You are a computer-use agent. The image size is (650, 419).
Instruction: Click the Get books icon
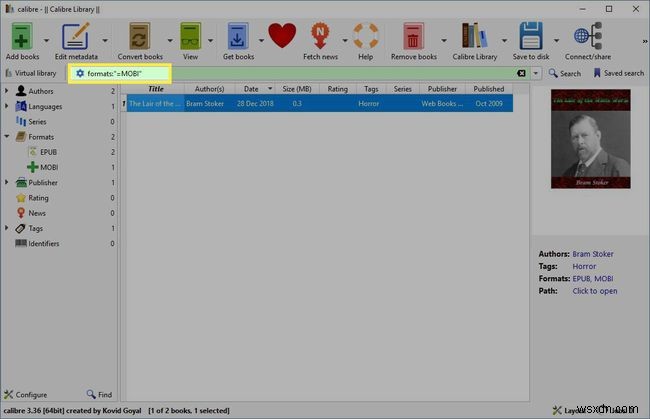(238, 36)
